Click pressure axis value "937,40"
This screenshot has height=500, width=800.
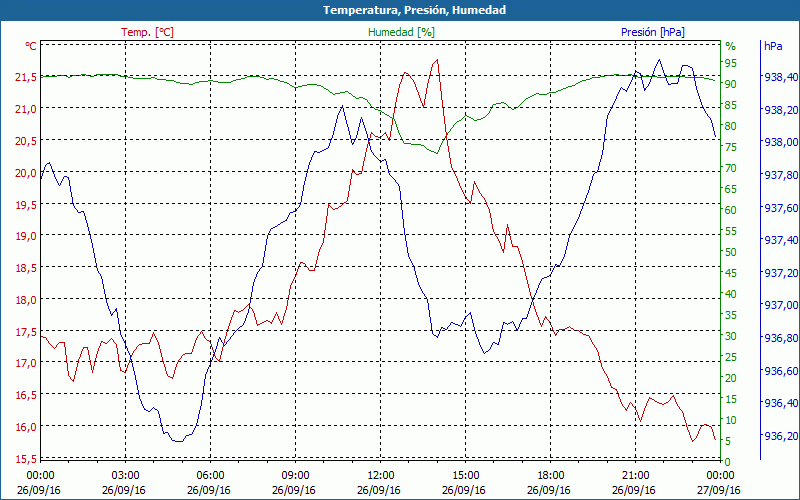coord(780,240)
